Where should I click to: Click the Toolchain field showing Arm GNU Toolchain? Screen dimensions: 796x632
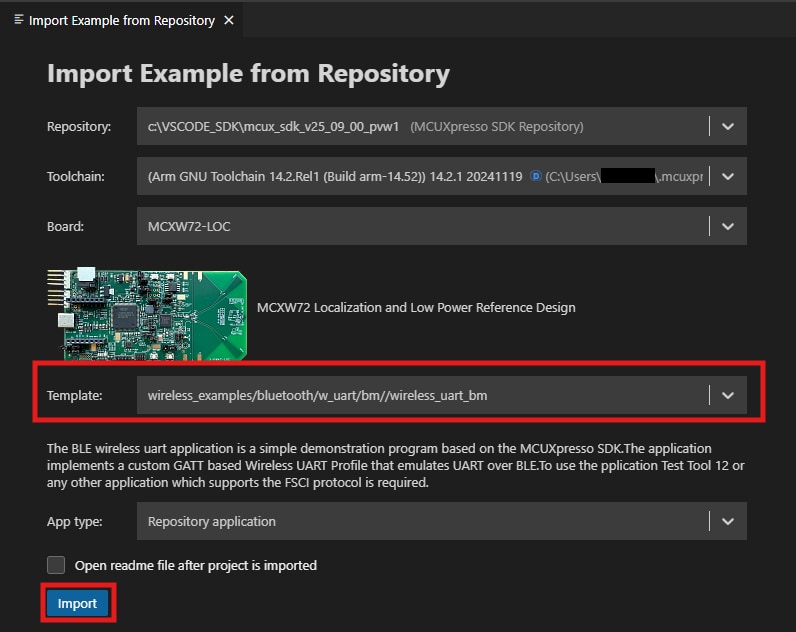pos(442,177)
